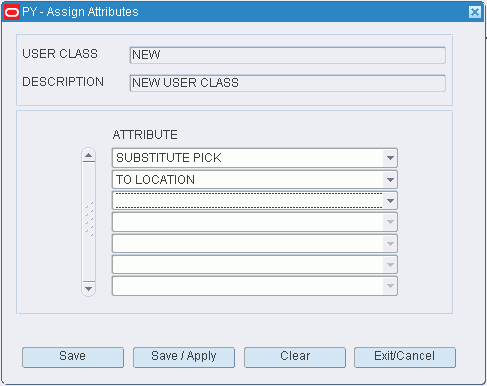487x386 pixels.
Task: Click the Clear button
Action: tap(295, 357)
